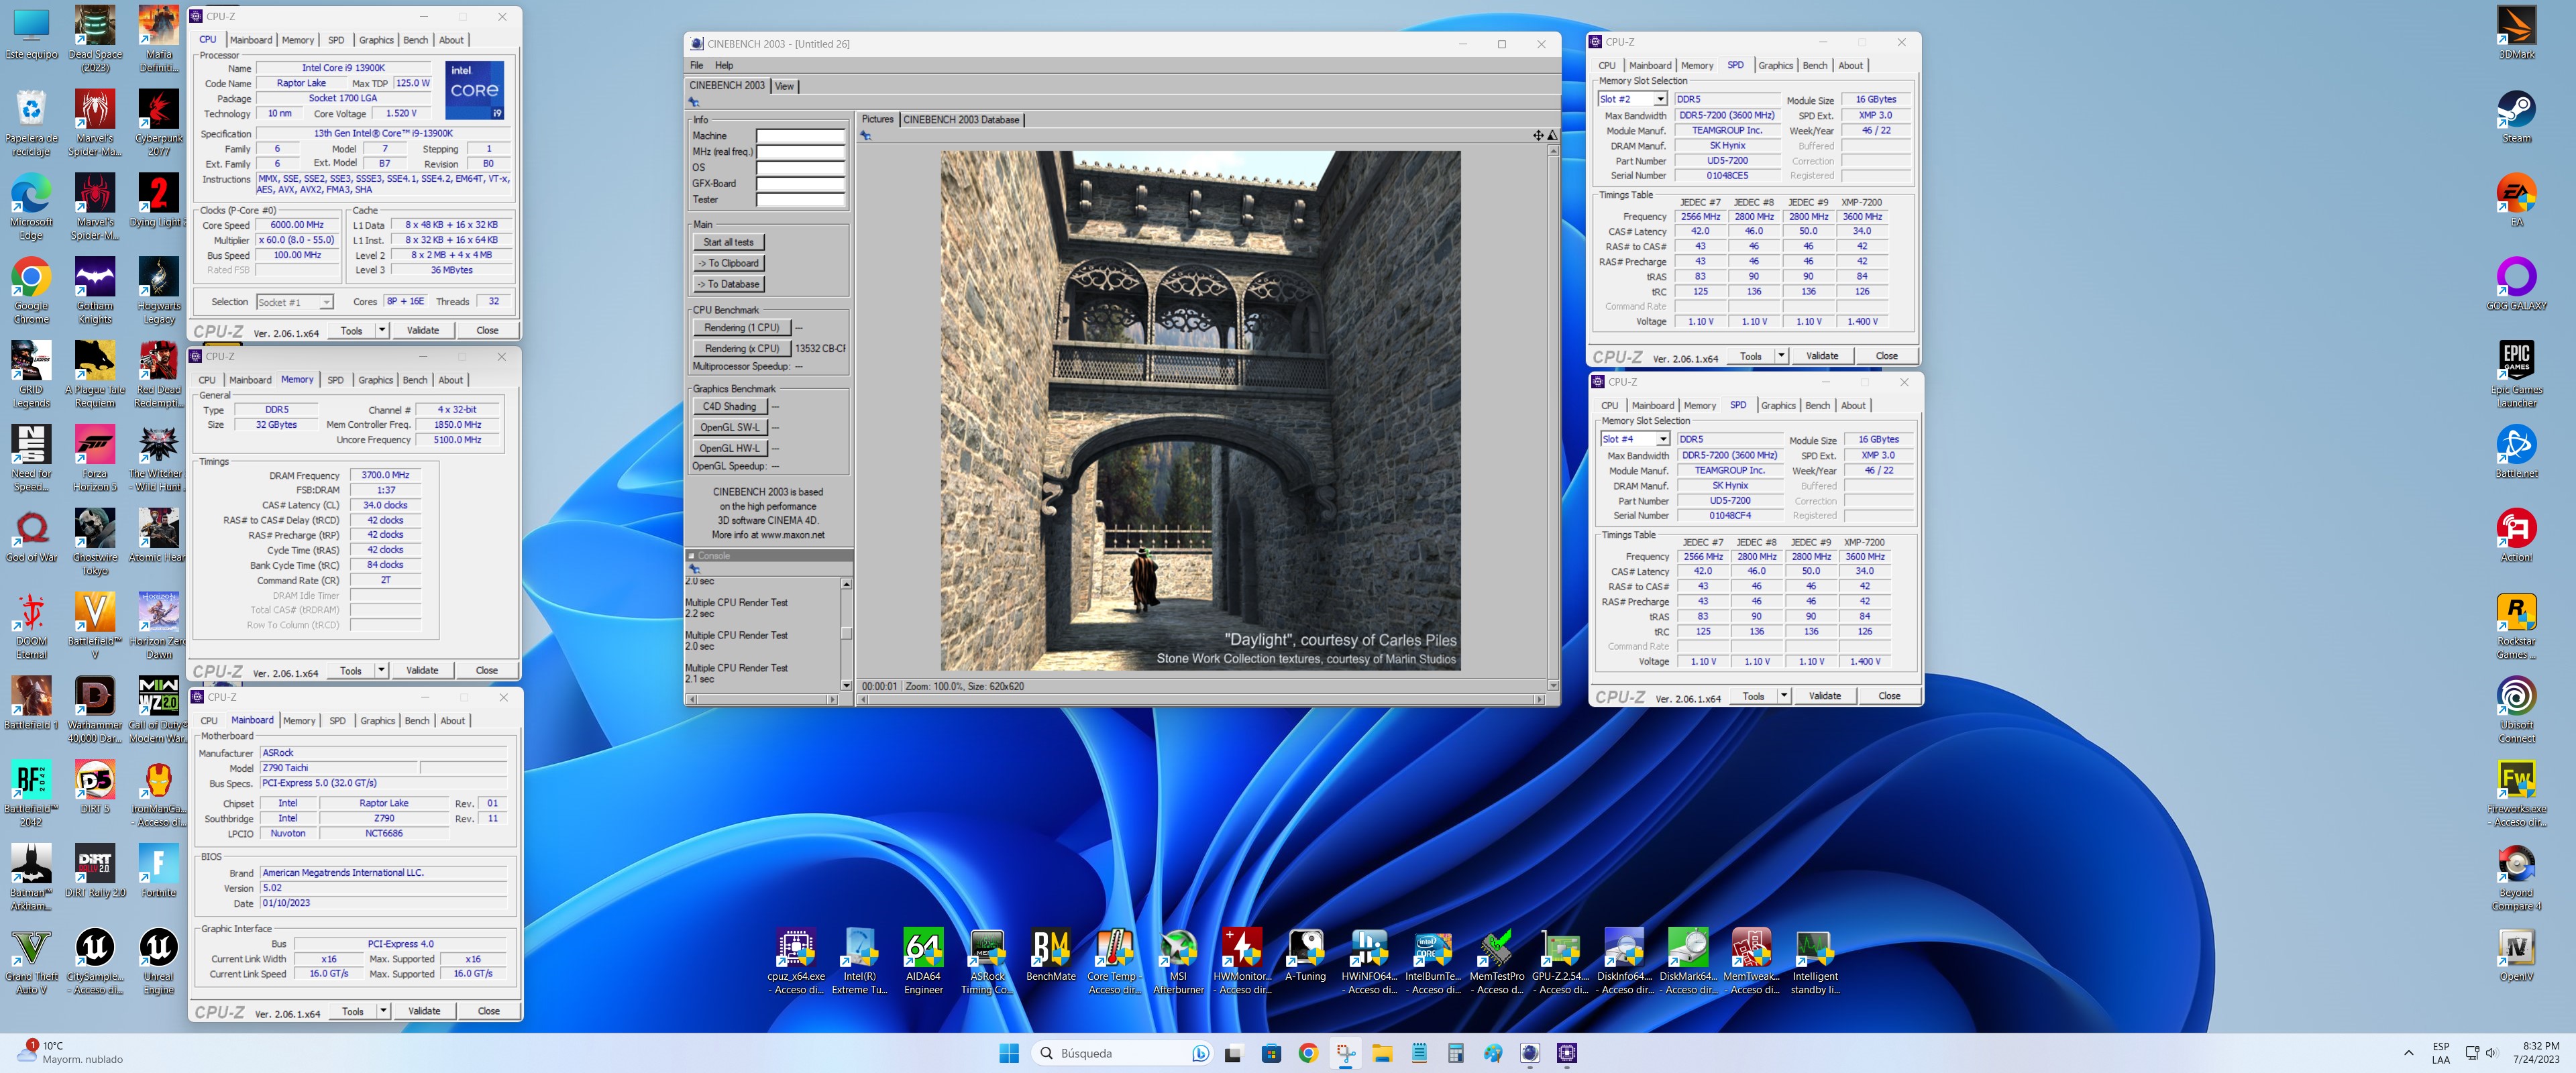Open the MSI Afterburner desktop shortcut
Image resolution: width=2576 pixels, height=1073 pixels.
point(1178,961)
